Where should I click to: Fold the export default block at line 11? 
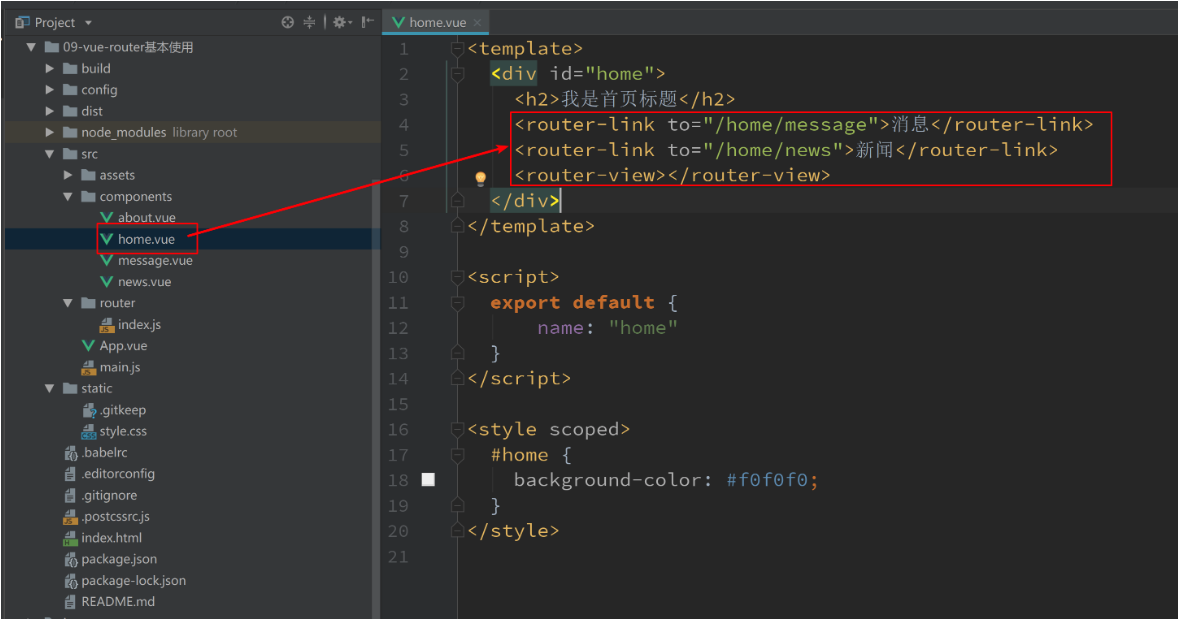click(x=457, y=303)
